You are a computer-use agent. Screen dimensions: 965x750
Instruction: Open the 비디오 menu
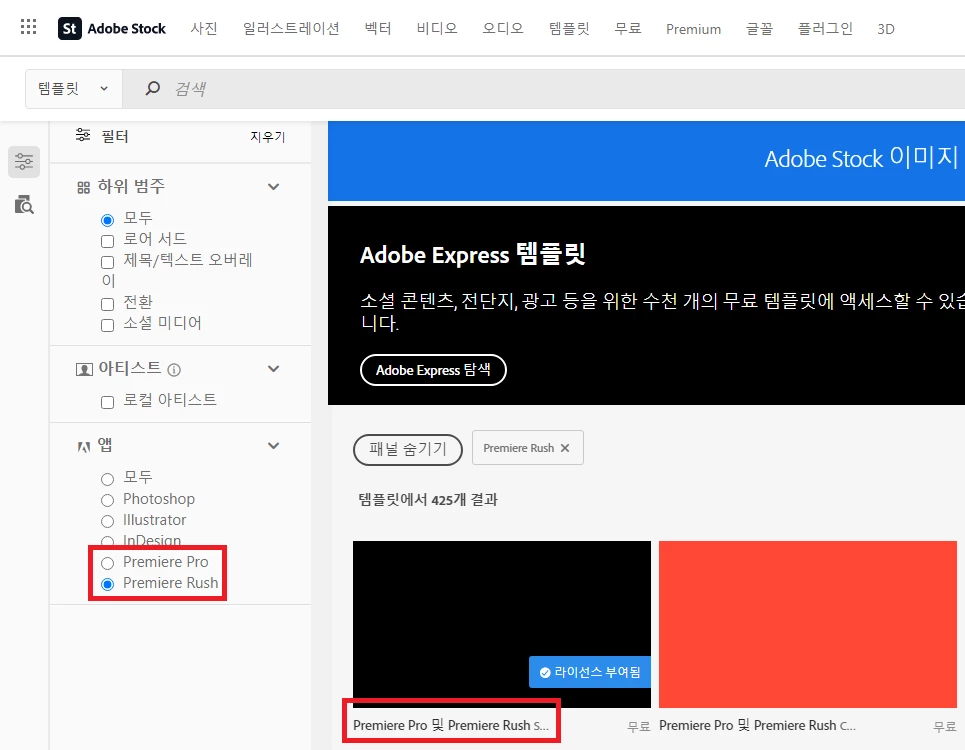click(x=437, y=28)
